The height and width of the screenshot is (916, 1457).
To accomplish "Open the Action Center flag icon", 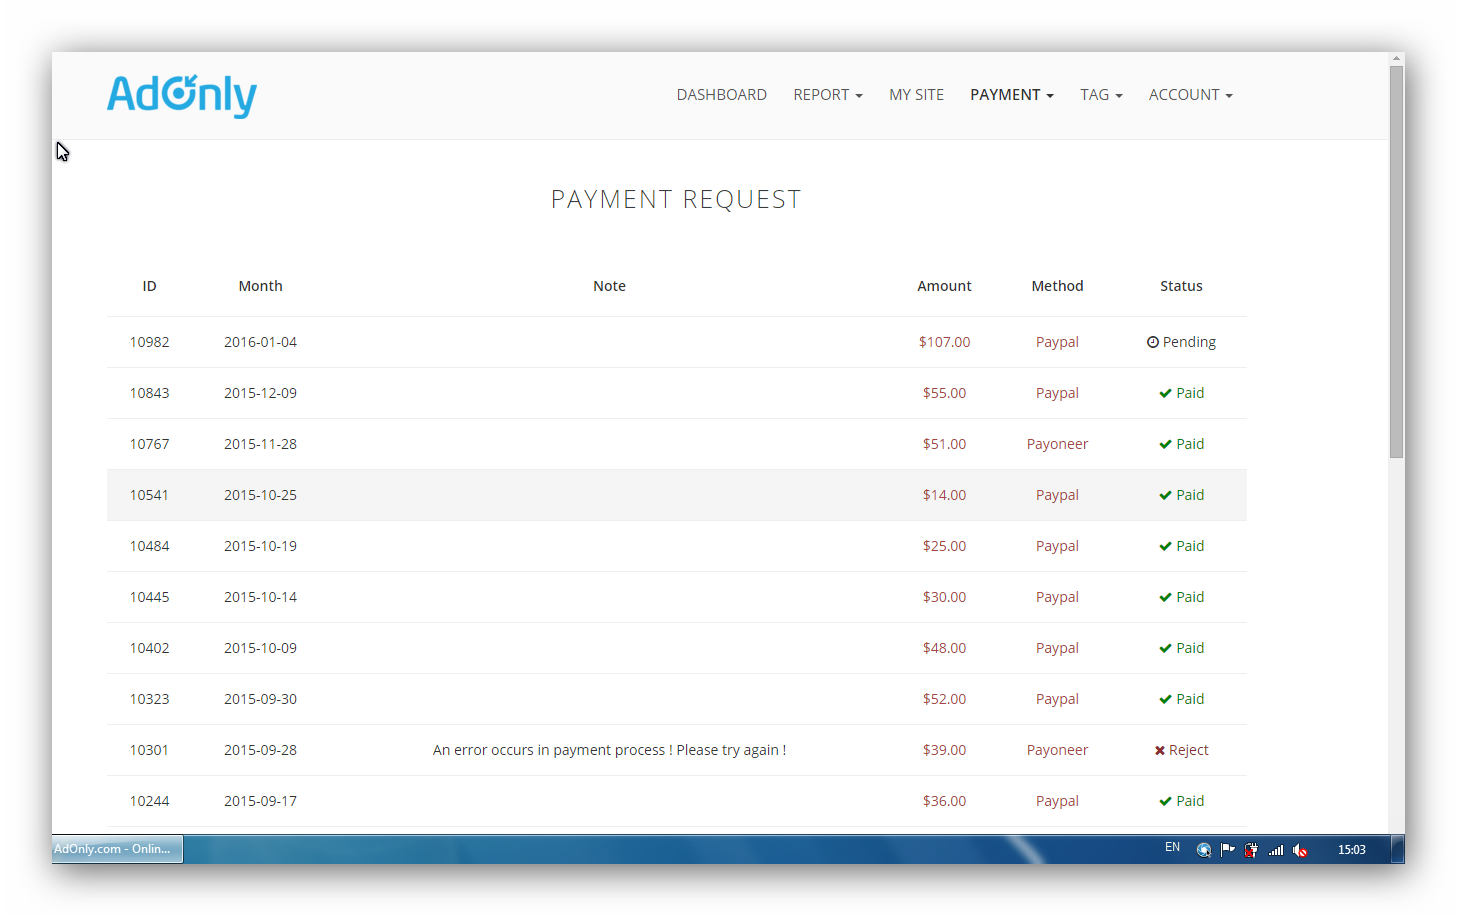I will 1228,850.
